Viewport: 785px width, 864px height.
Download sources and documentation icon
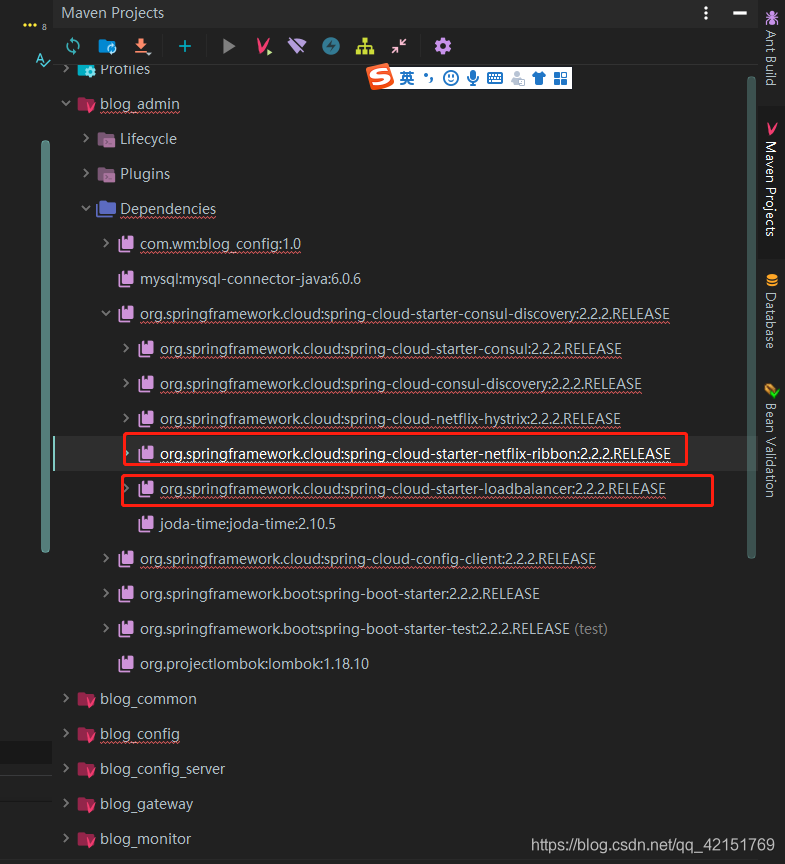point(143,46)
